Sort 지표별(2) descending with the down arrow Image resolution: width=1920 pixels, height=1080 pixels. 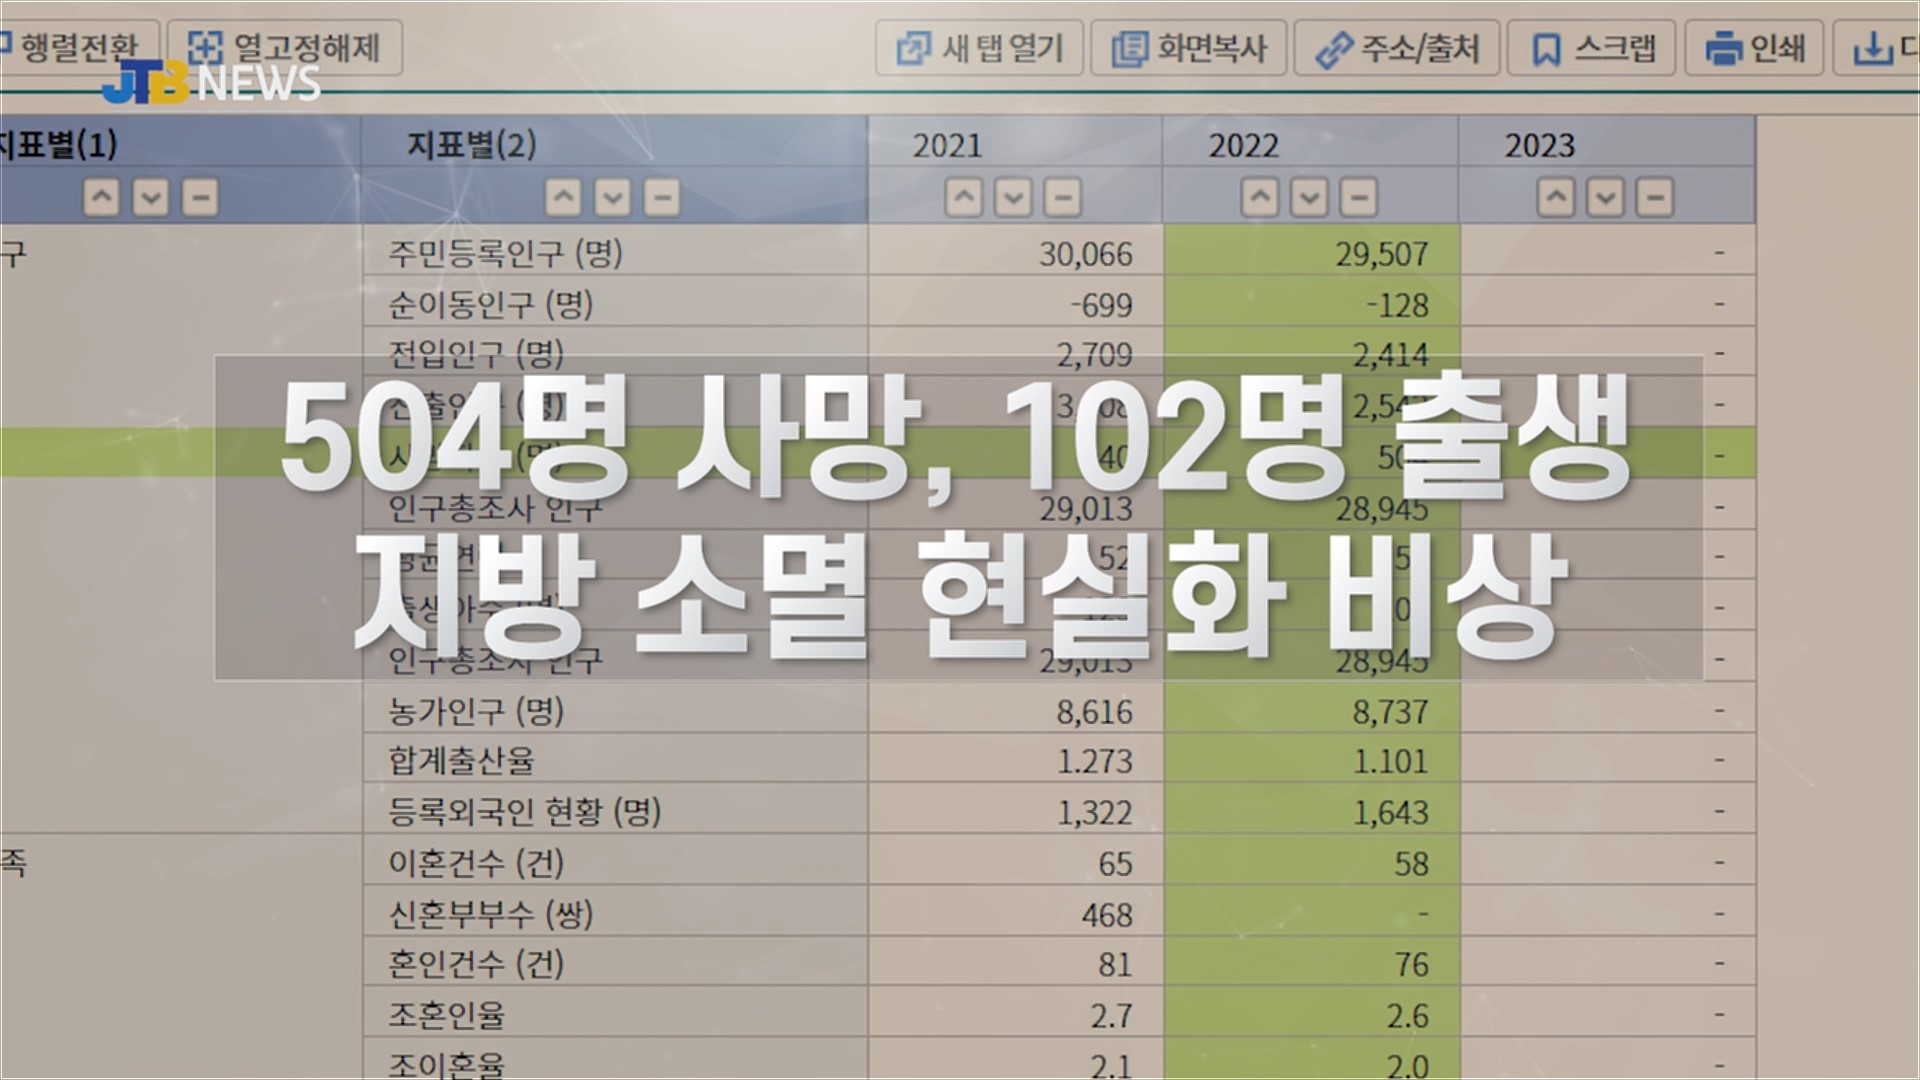pyautogui.click(x=612, y=197)
